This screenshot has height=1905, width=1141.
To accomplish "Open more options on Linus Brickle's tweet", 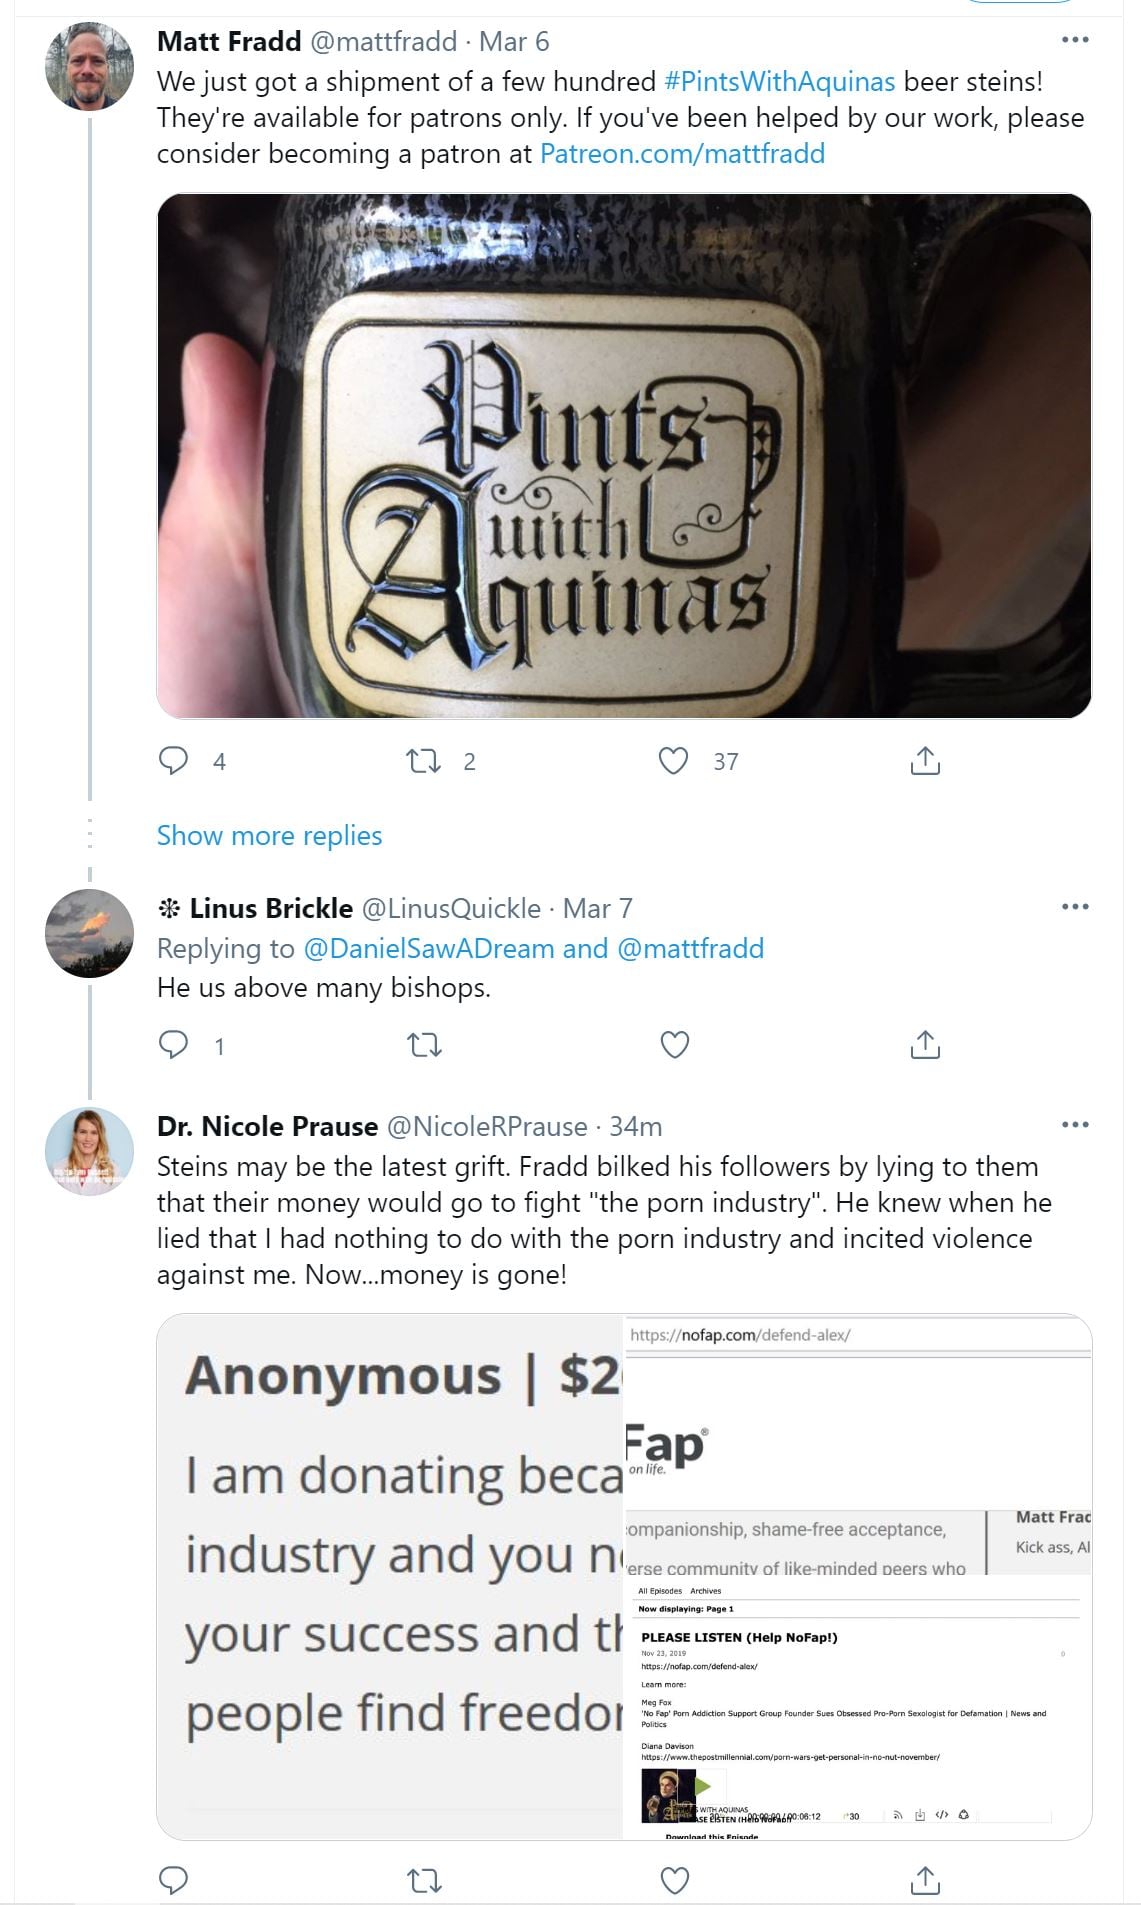I will click(1074, 907).
